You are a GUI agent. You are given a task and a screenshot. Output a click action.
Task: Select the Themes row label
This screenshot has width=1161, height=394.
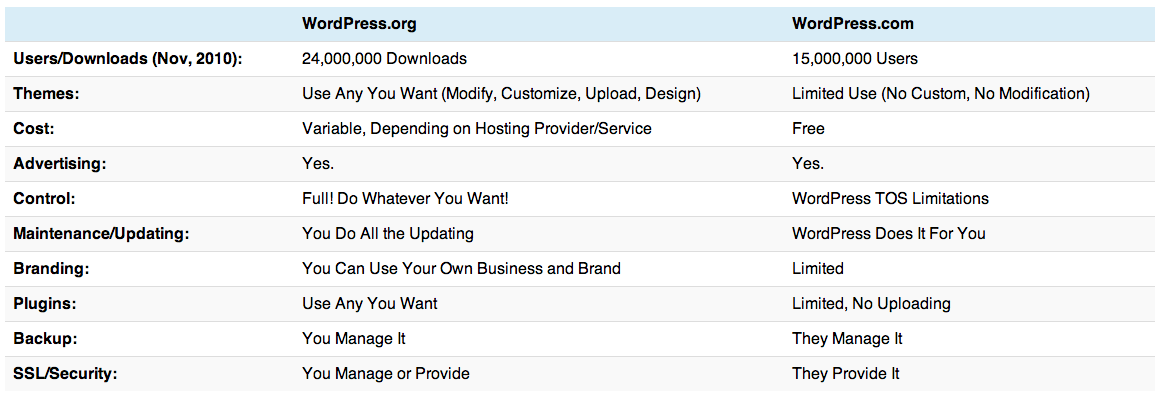click(x=40, y=94)
